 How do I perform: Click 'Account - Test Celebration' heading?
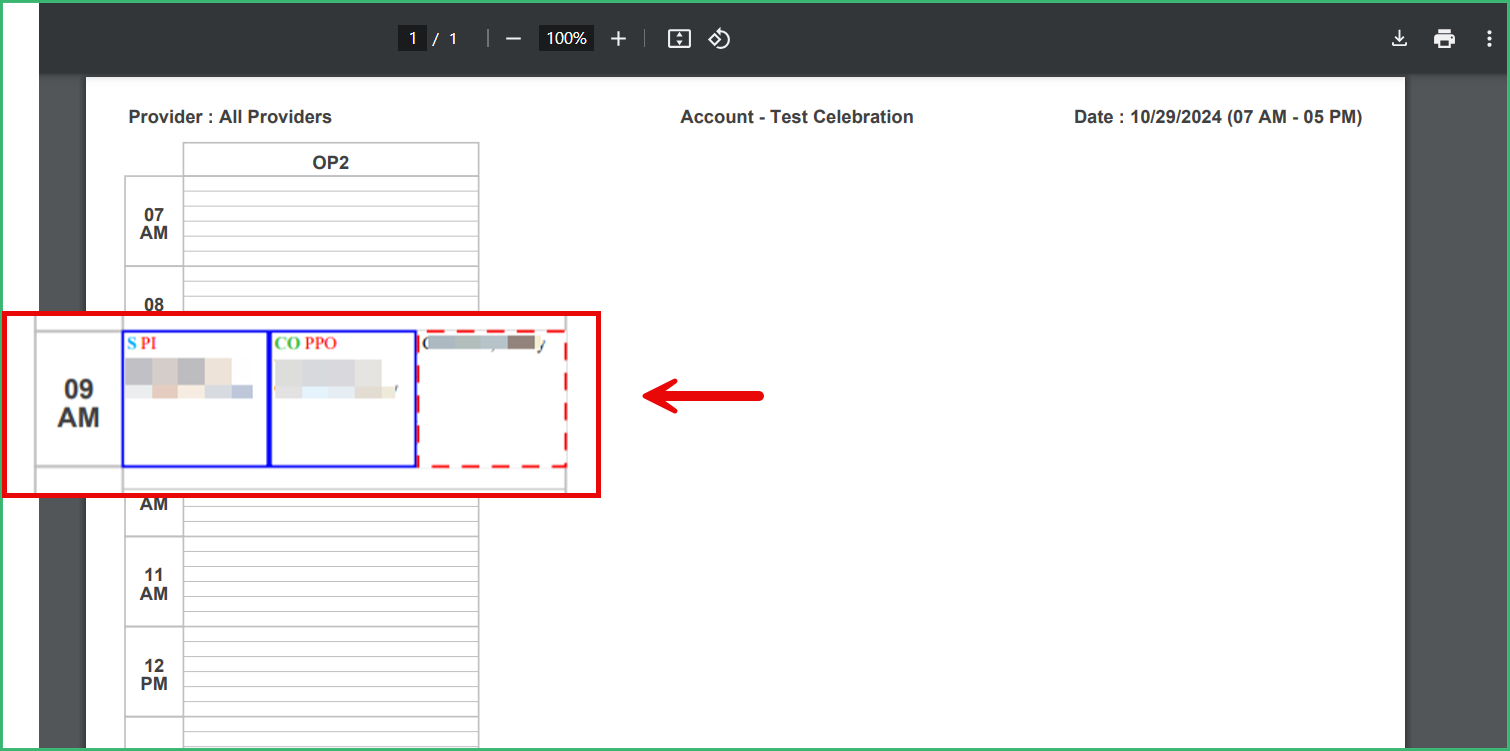pos(797,117)
